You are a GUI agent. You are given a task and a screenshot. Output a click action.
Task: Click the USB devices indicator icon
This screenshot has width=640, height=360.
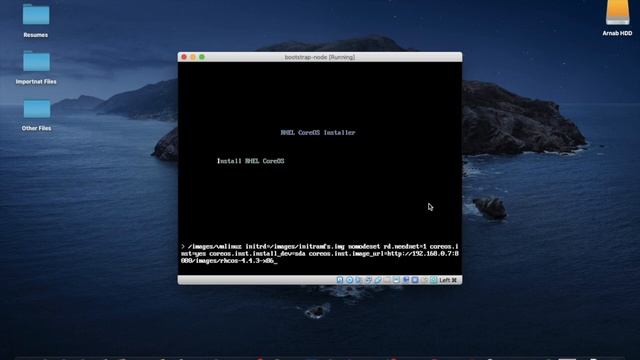378,280
